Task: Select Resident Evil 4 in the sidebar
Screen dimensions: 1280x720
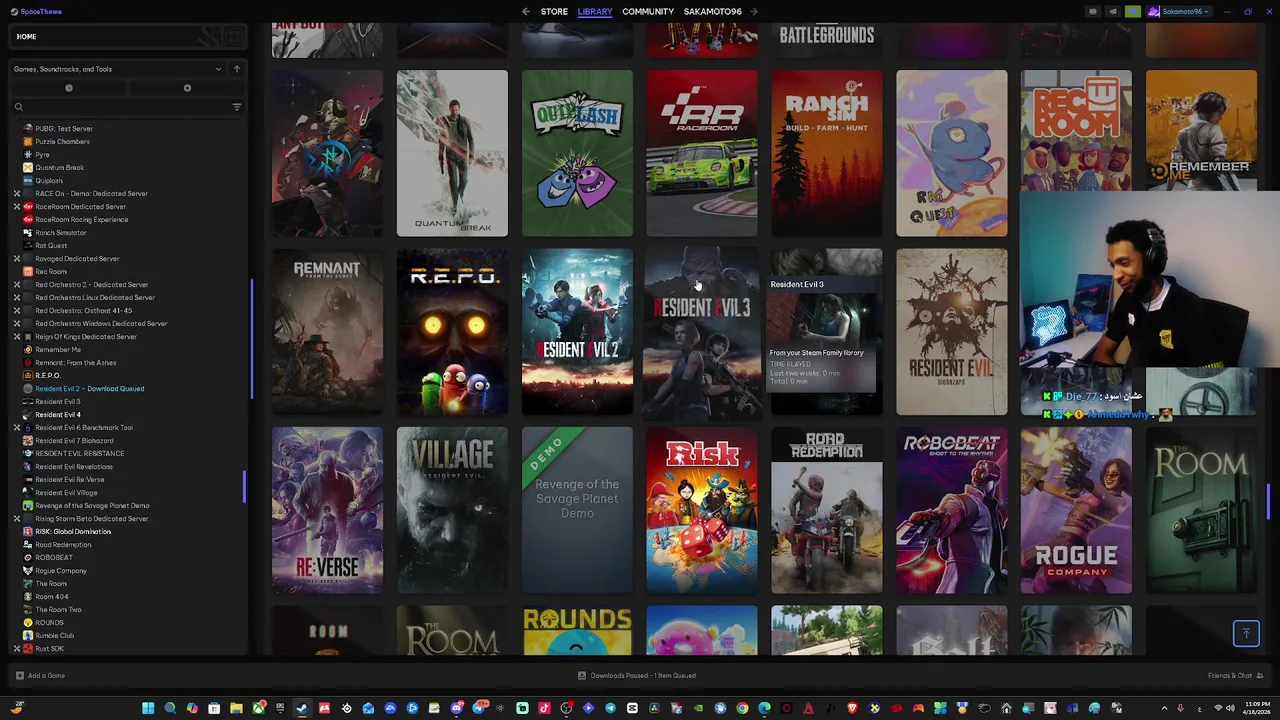Action: 57,414
